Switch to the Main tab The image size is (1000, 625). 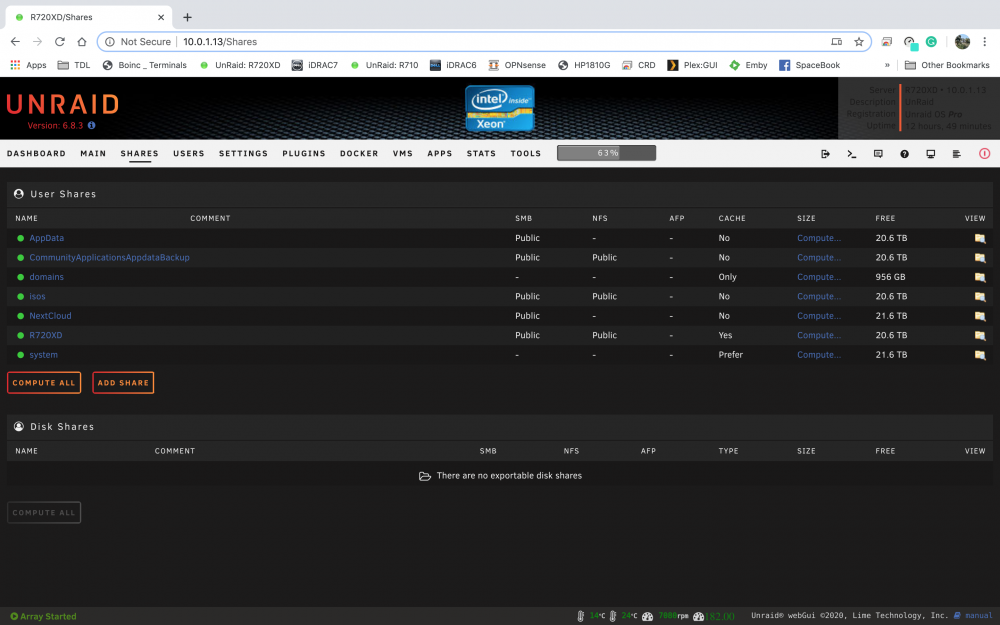(x=93, y=154)
